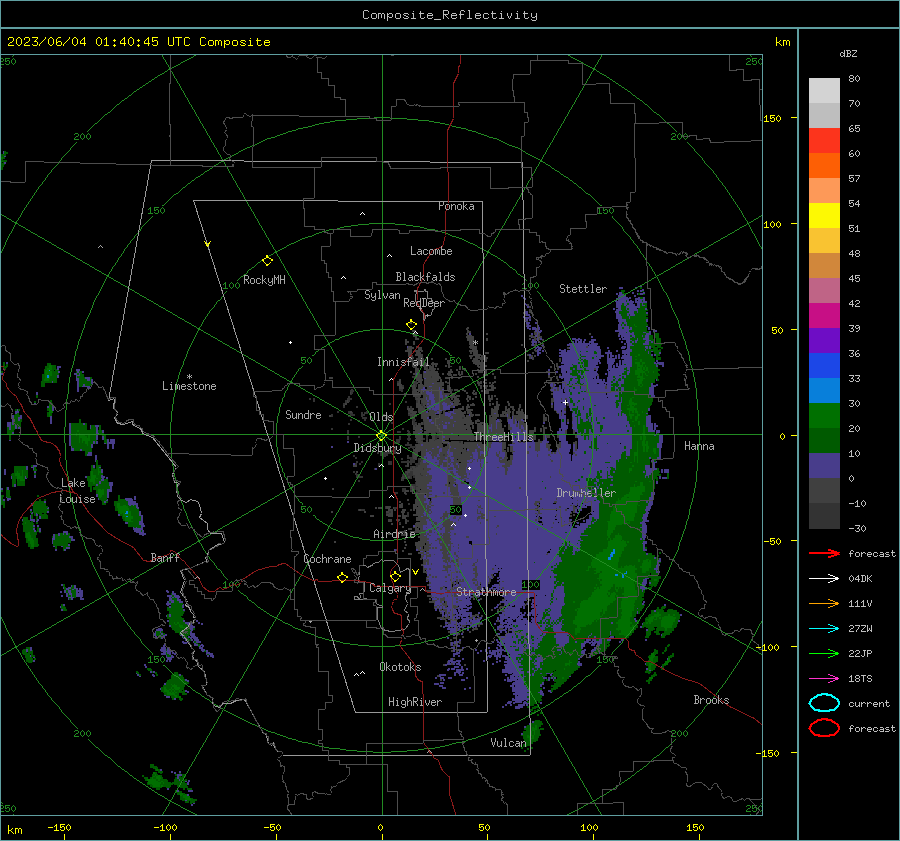The height and width of the screenshot is (841, 900).
Task: Click the yellow radar site marker at center
Action: point(382,436)
